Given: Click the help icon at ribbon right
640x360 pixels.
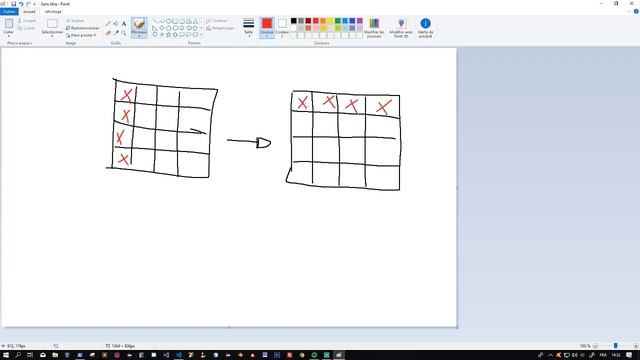Looking at the screenshot, I should (636, 11).
